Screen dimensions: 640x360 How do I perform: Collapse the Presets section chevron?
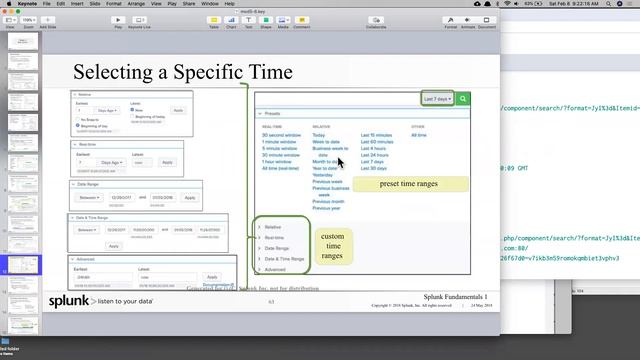click(x=260, y=113)
